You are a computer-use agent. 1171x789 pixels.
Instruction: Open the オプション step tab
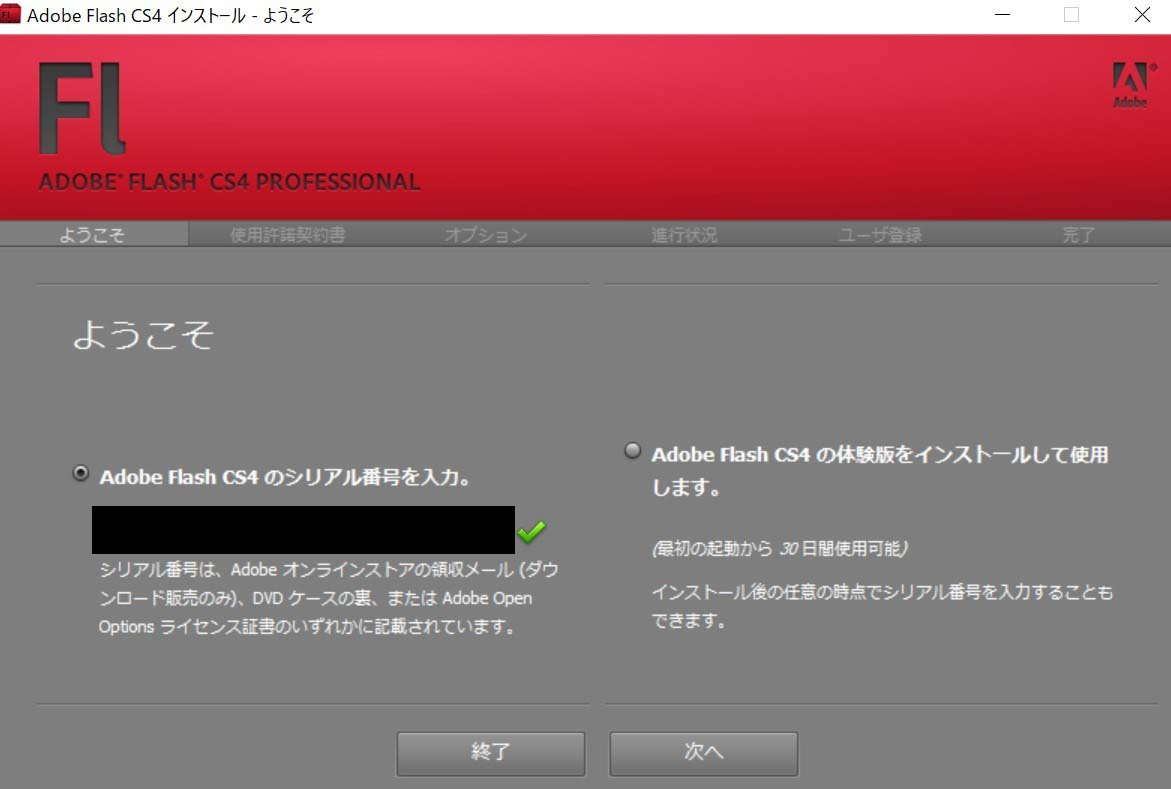point(486,235)
